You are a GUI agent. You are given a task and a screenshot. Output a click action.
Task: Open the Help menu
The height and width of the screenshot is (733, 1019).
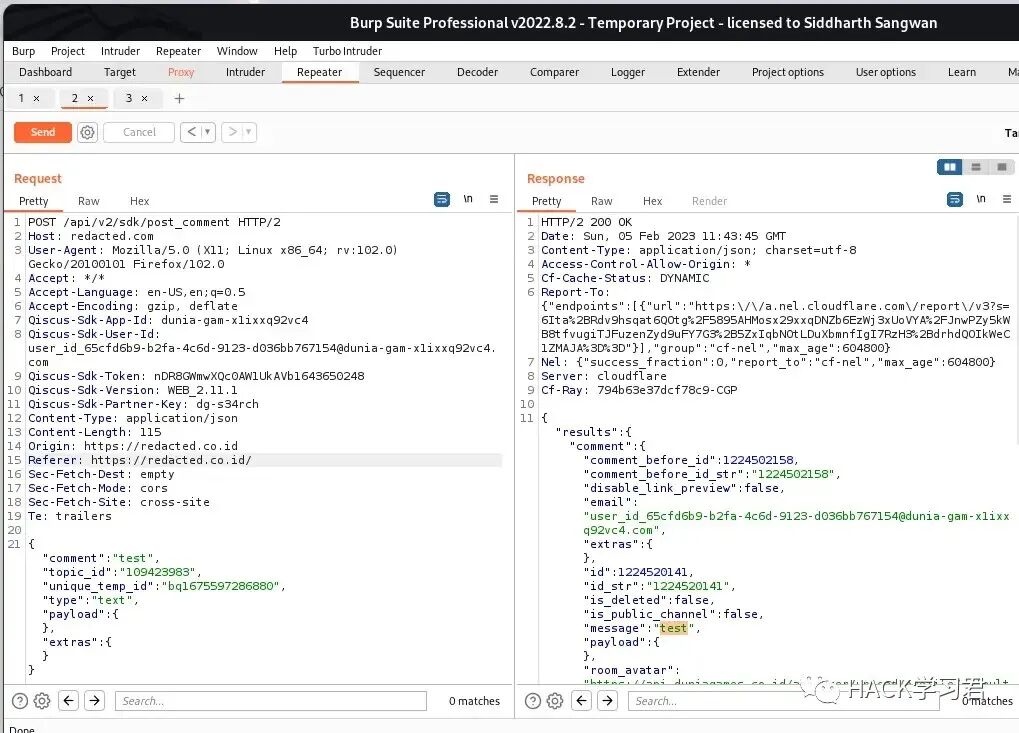(285, 51)
